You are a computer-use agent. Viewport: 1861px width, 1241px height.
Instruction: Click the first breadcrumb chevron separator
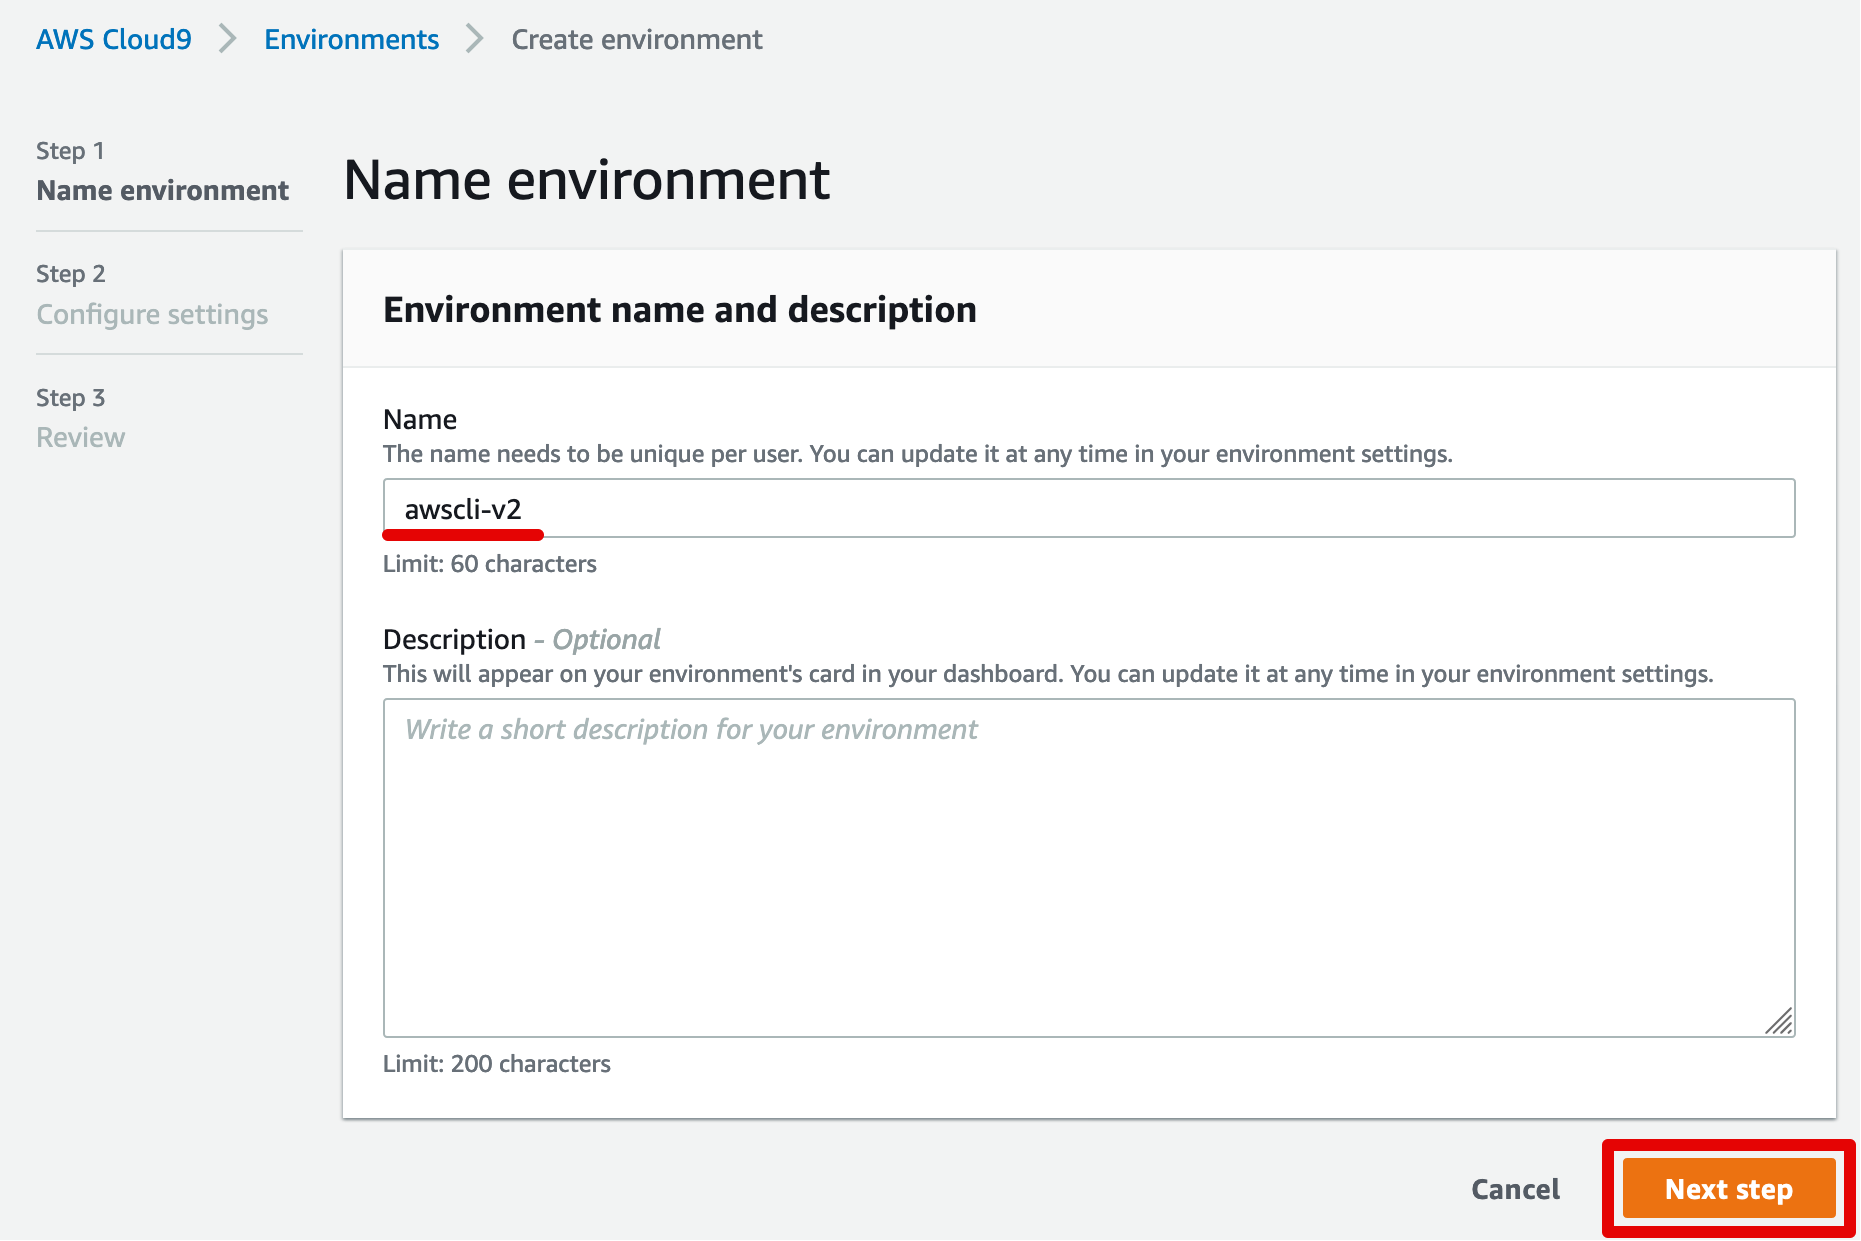pos(228,39)
